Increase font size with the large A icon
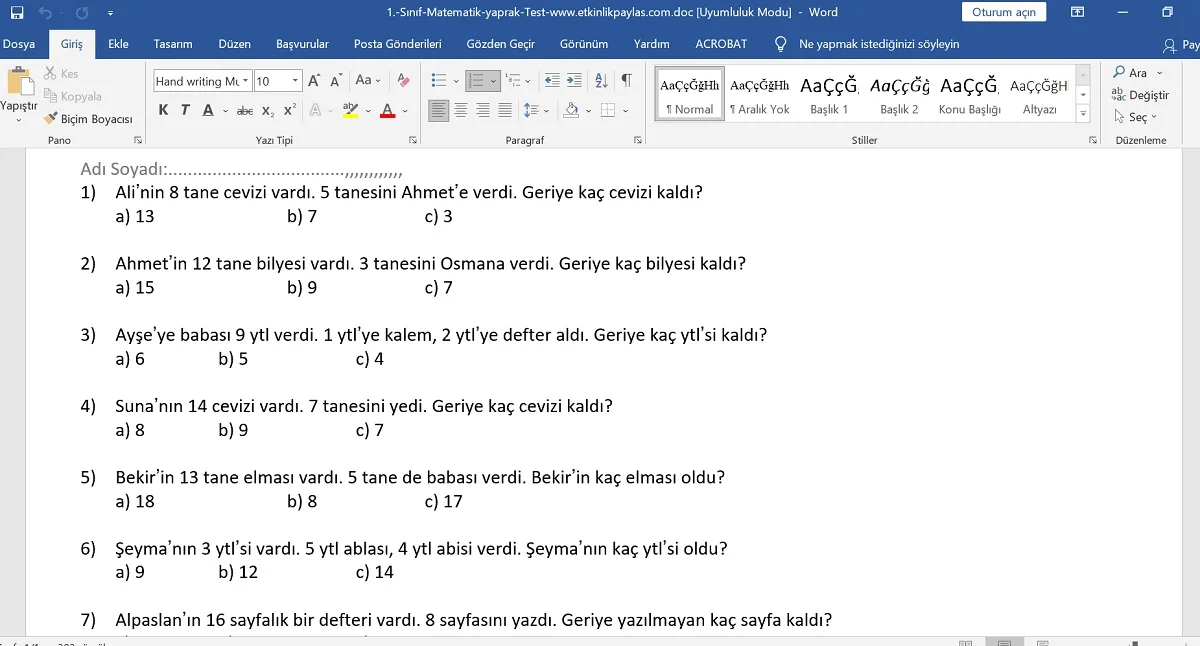The height and width of the screenshot is (646, 1200). 314,81
